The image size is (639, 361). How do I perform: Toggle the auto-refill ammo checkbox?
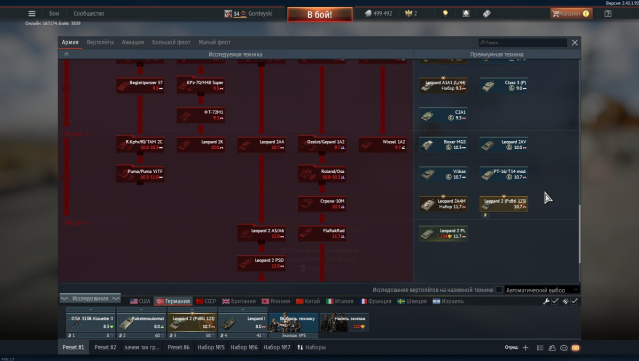click(x=574, y=301)
